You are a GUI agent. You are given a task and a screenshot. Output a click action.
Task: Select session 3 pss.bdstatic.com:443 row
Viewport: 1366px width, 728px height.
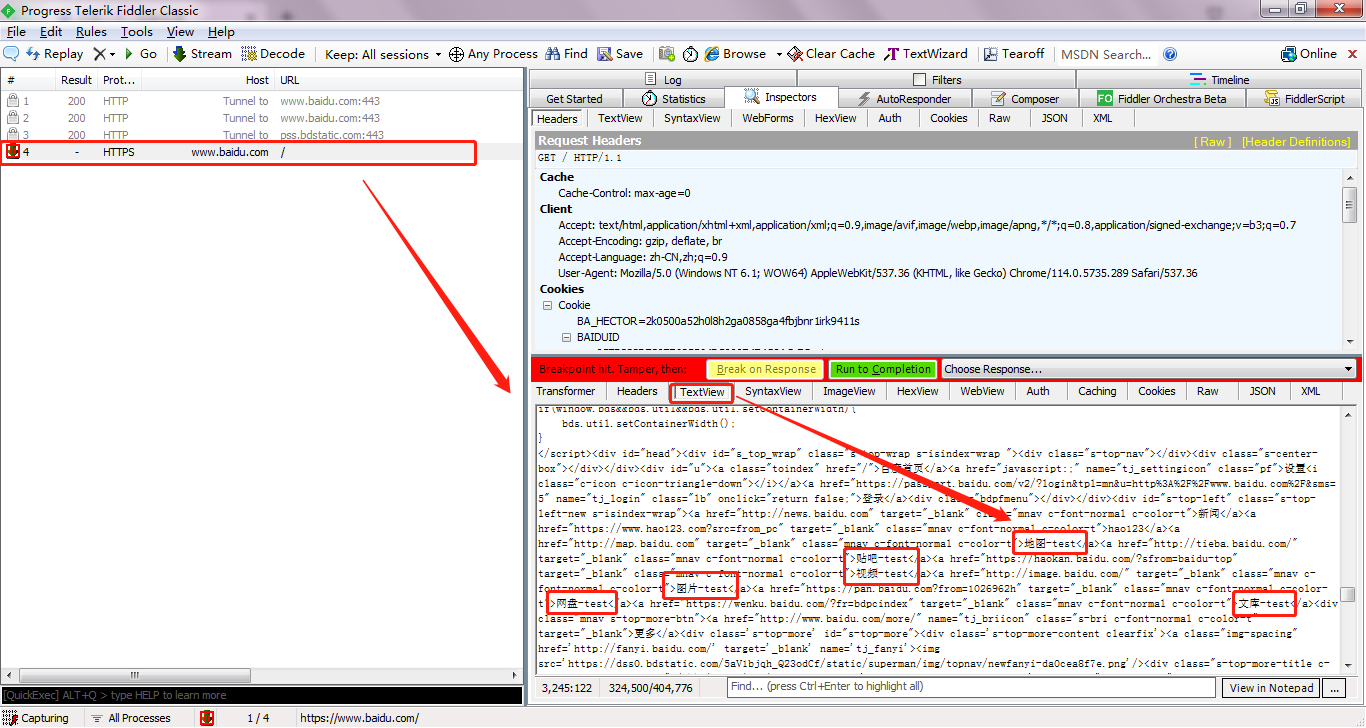pyautogui.click(x=262, y=135)
